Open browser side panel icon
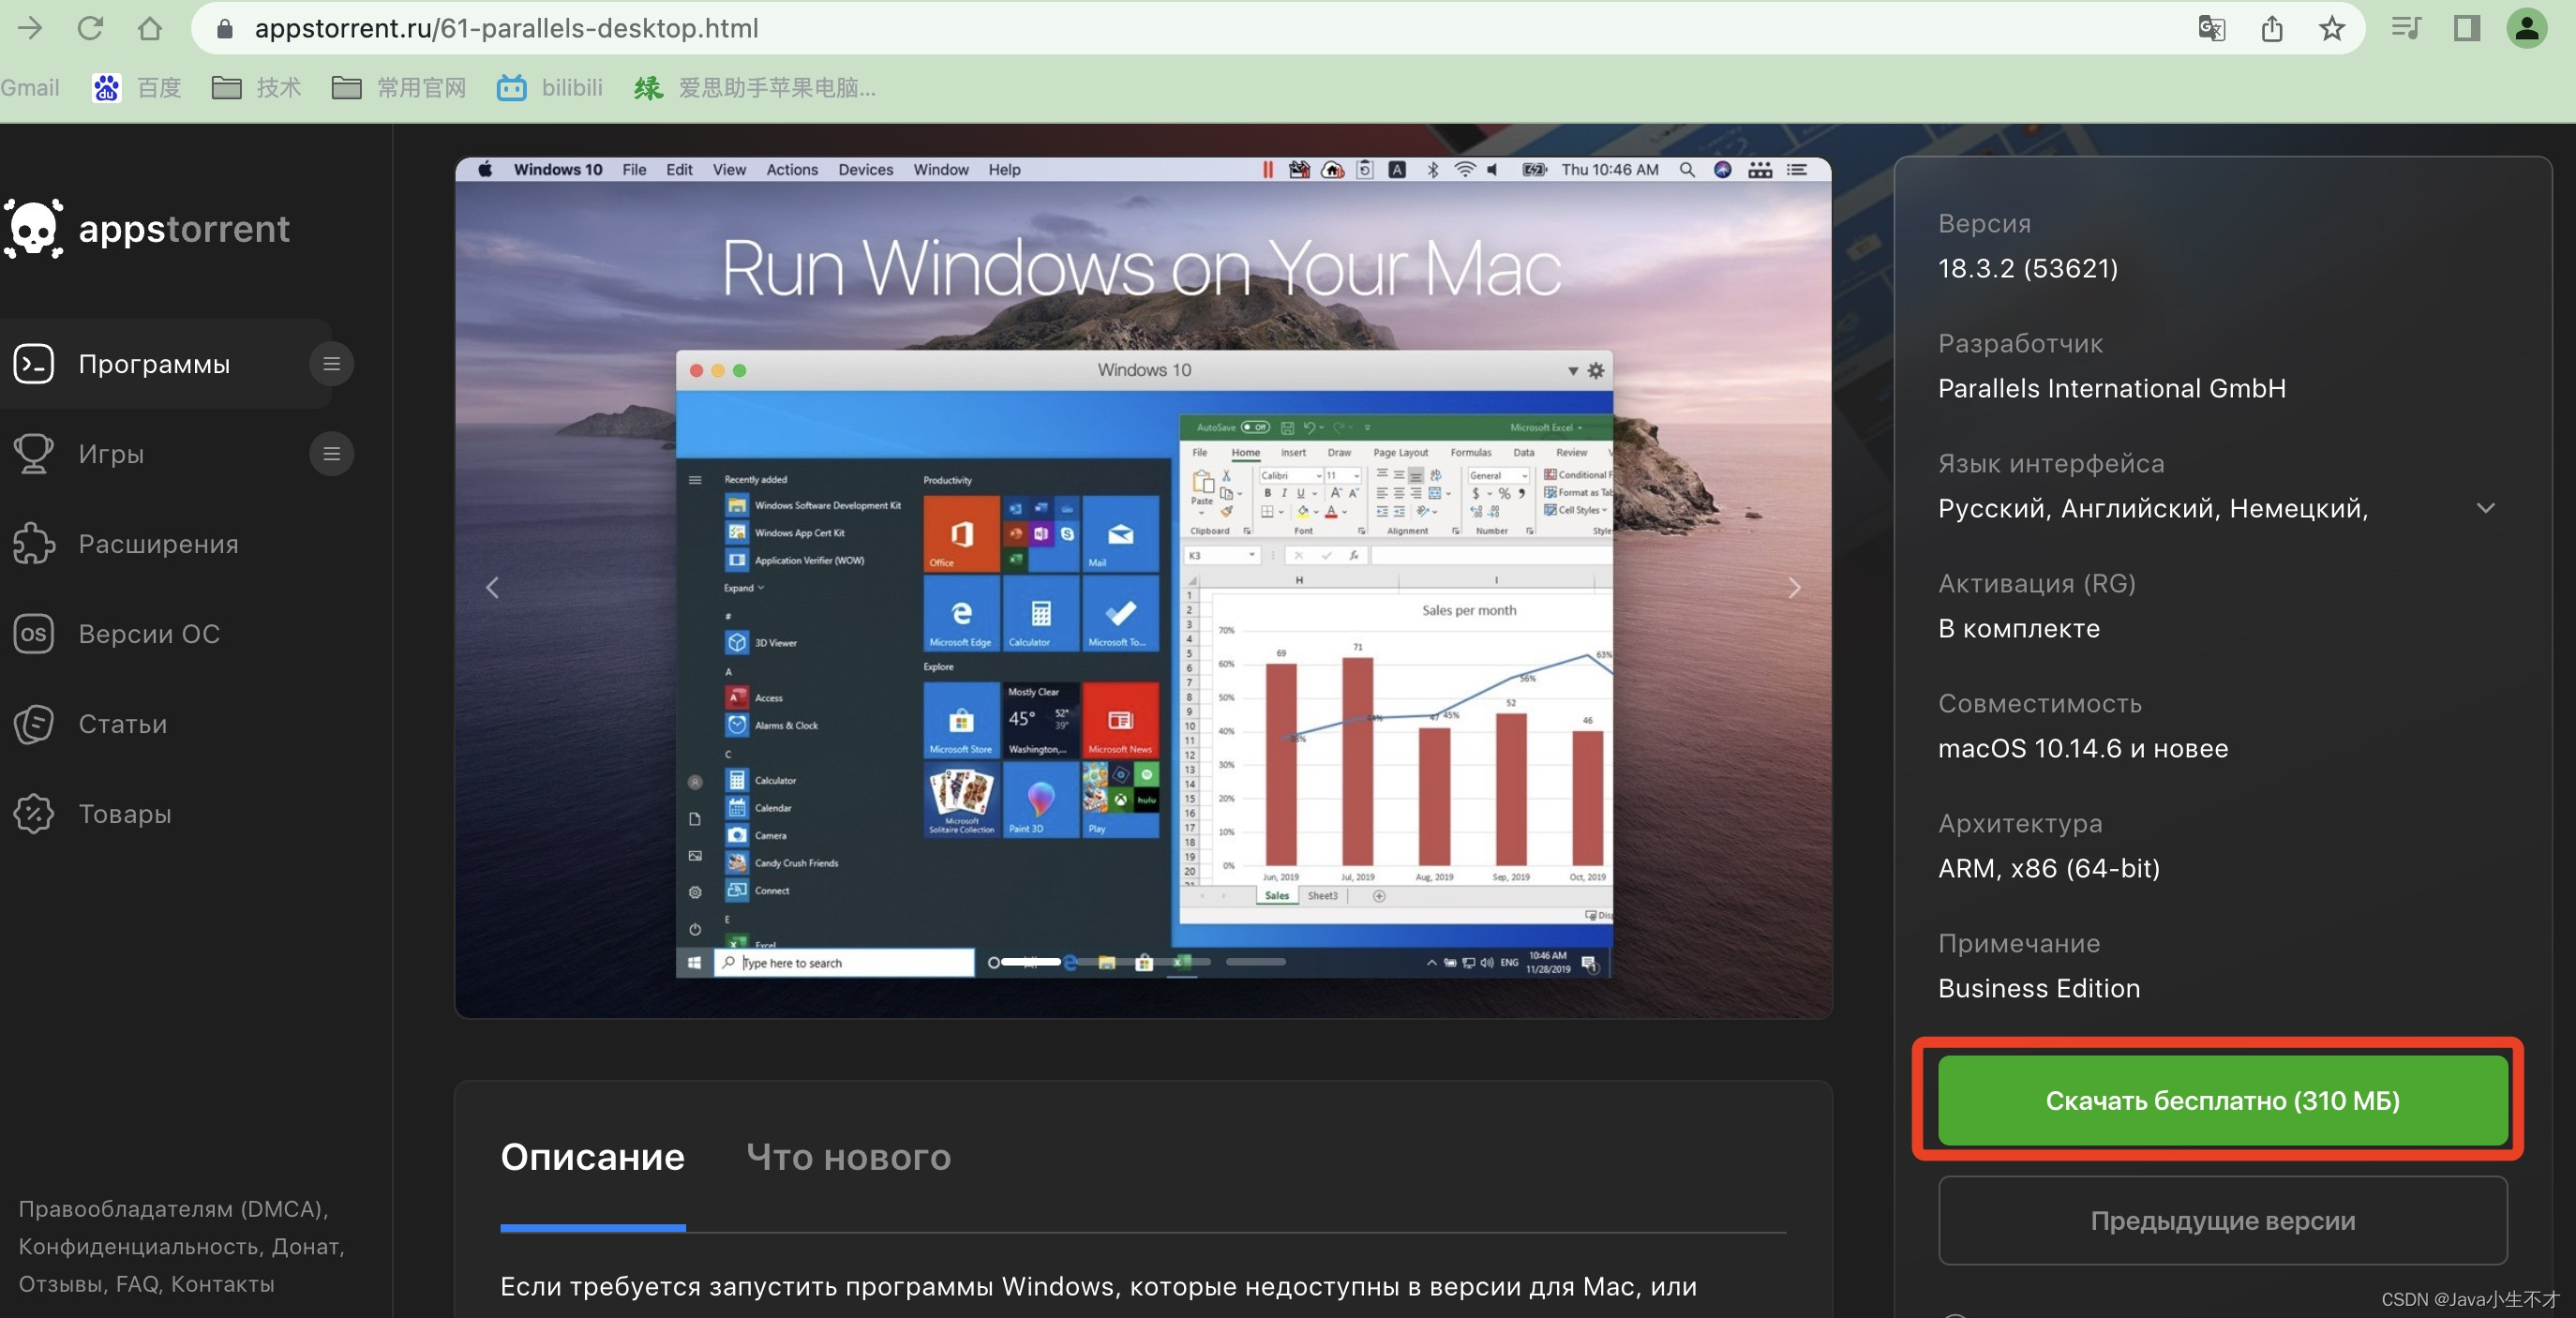The height and width of the screenshot is (1318, 2576). (x=2466, y=28)
